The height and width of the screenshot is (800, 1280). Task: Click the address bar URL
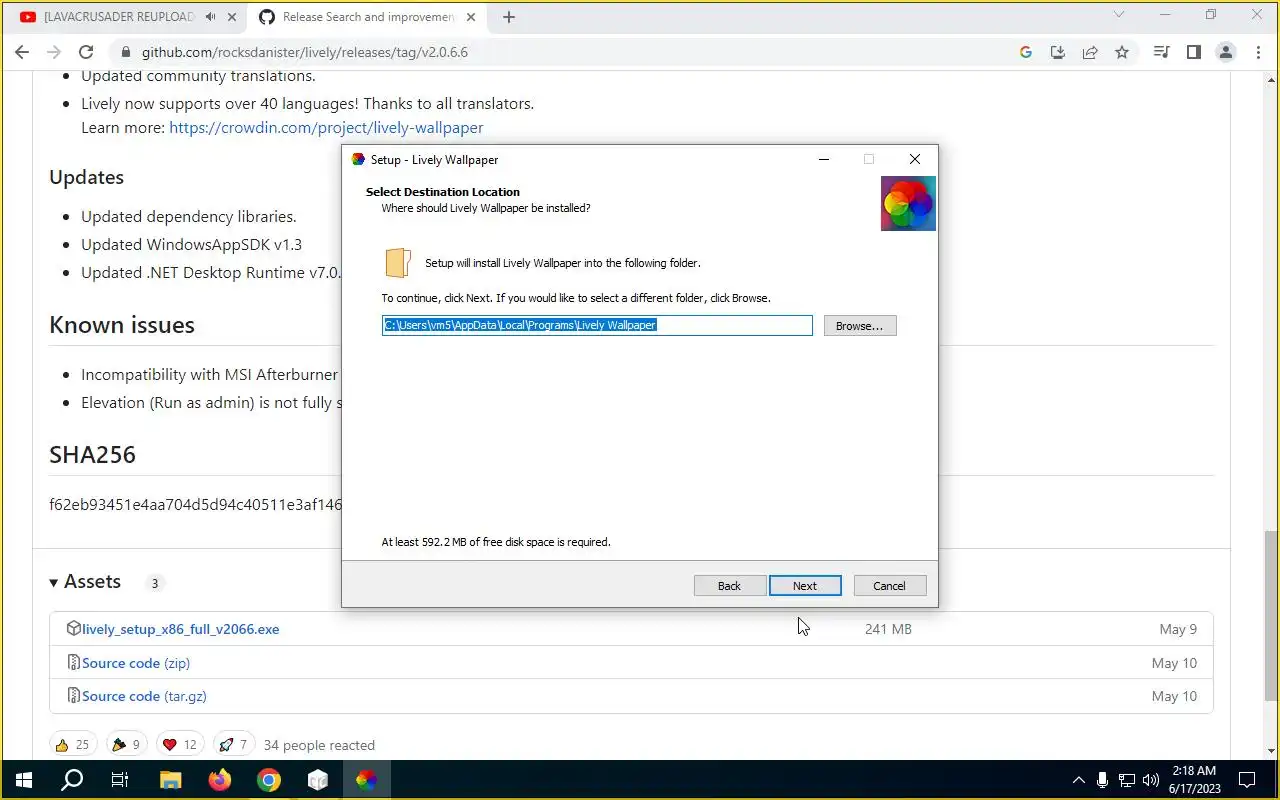click(304, 52)
